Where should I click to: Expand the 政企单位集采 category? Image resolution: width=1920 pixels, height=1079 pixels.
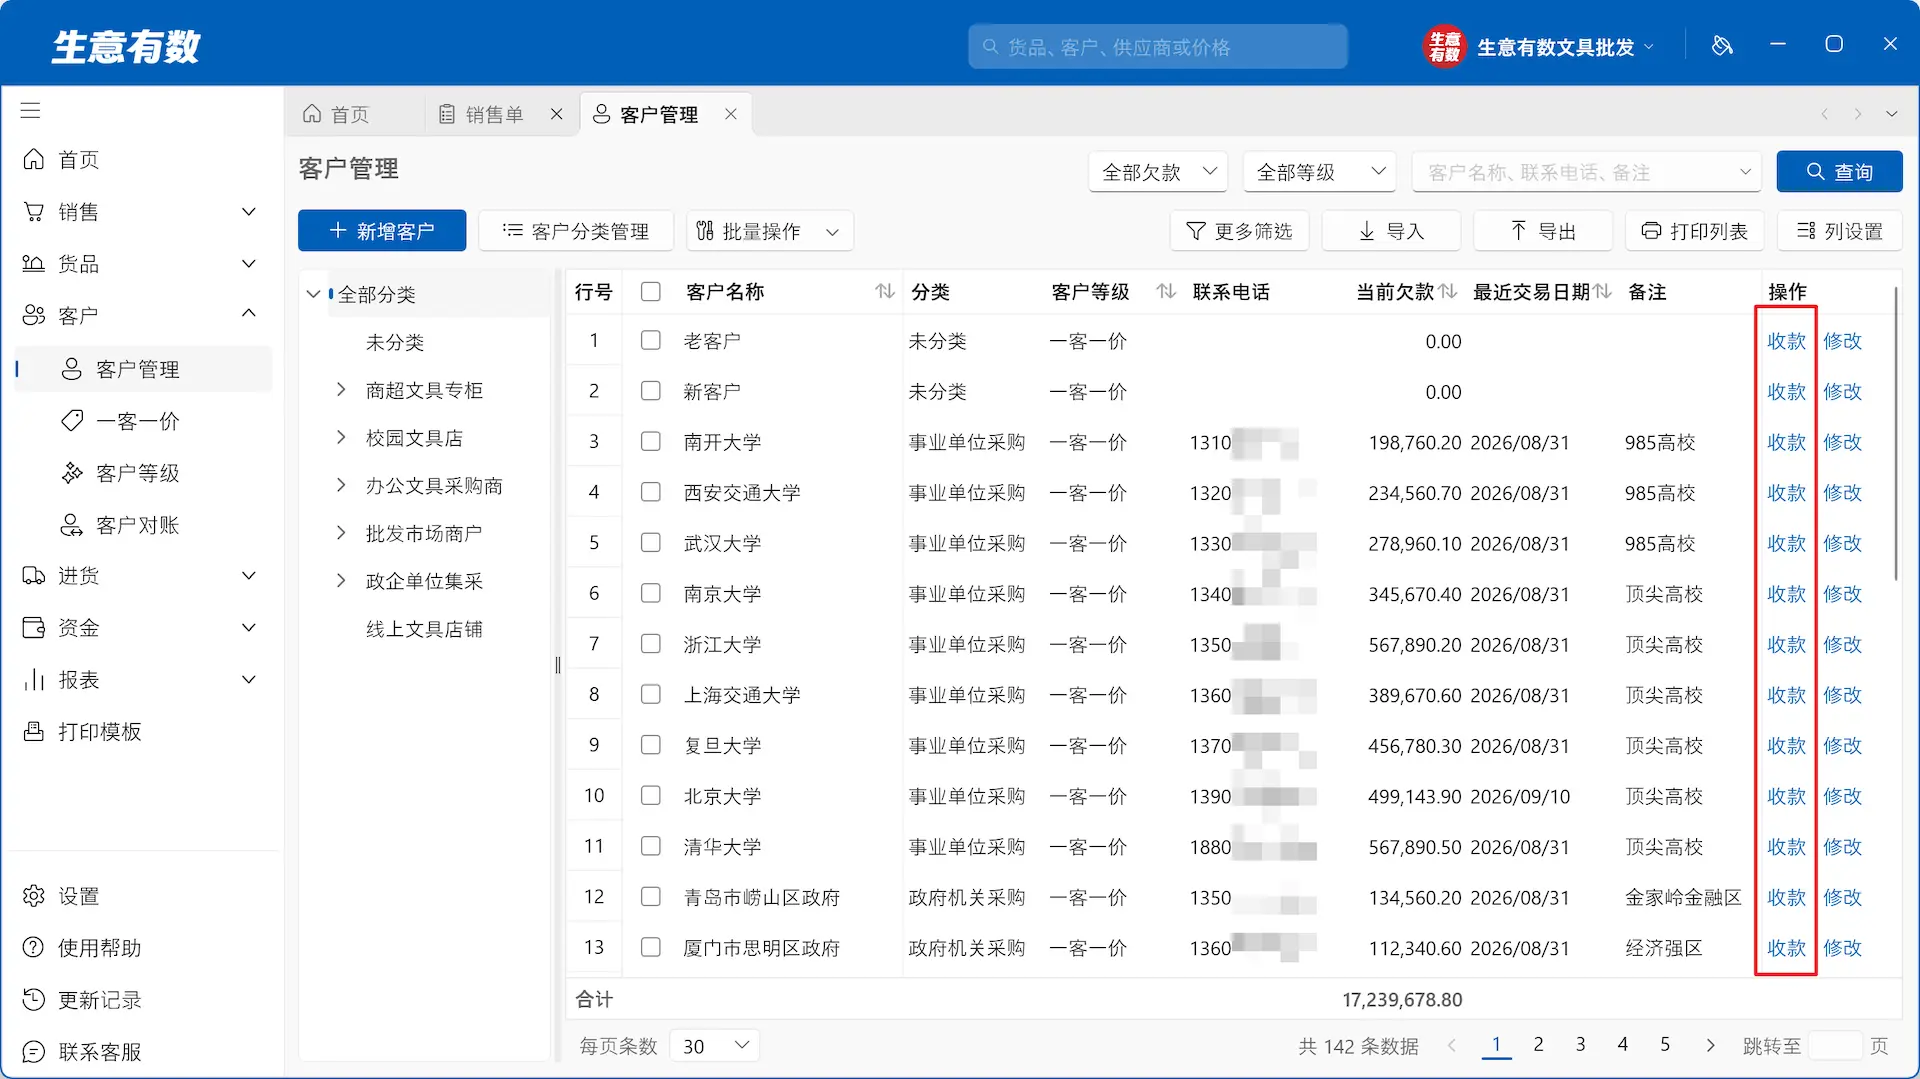coord(341,580)
